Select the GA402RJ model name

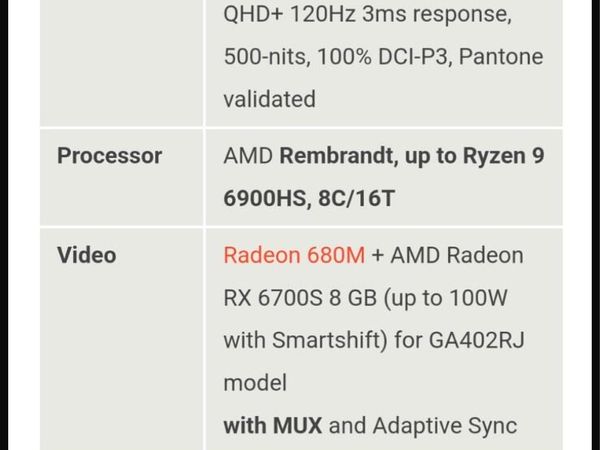[476, 340]
